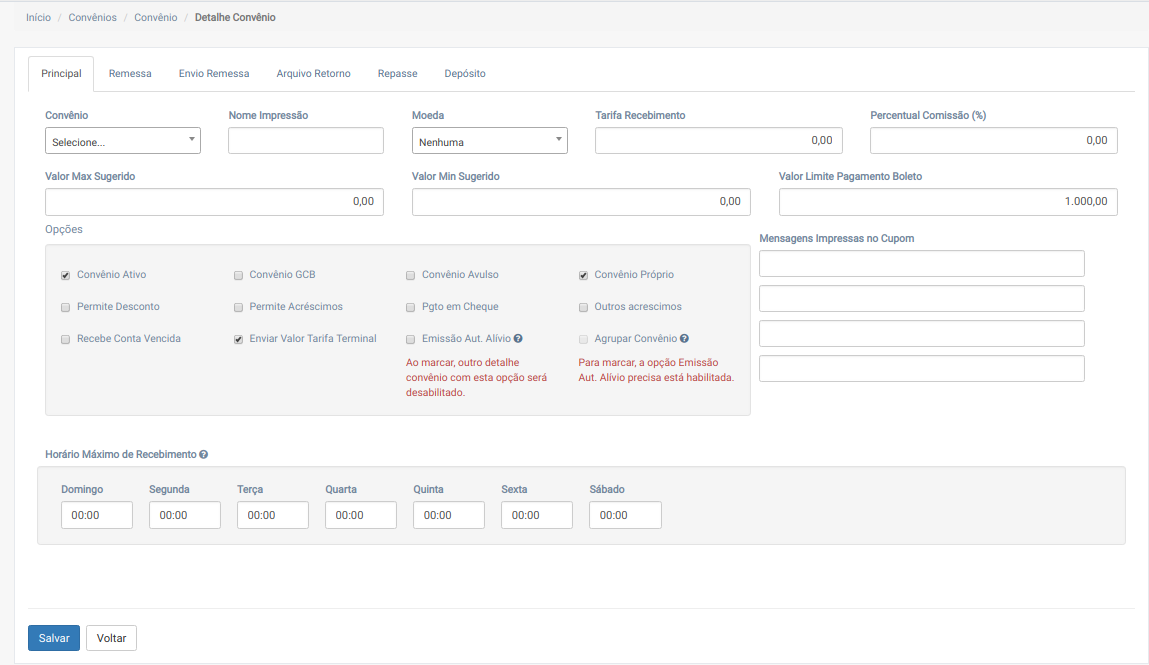
Task: Focus the Nome Impressão text field
Action: 306,141
